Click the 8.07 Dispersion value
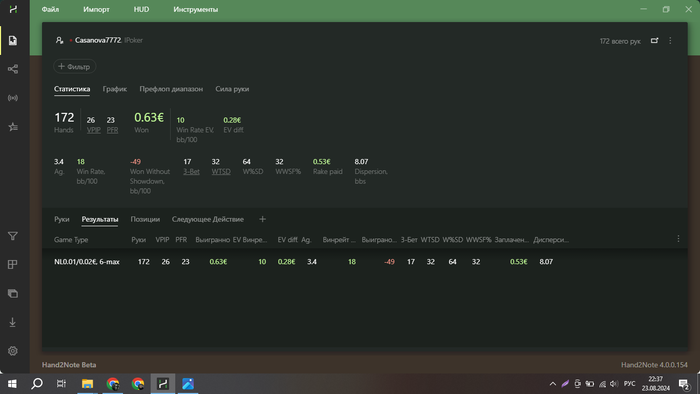The width and height of the screenshot is (700, 394). [x=361, y=162]
